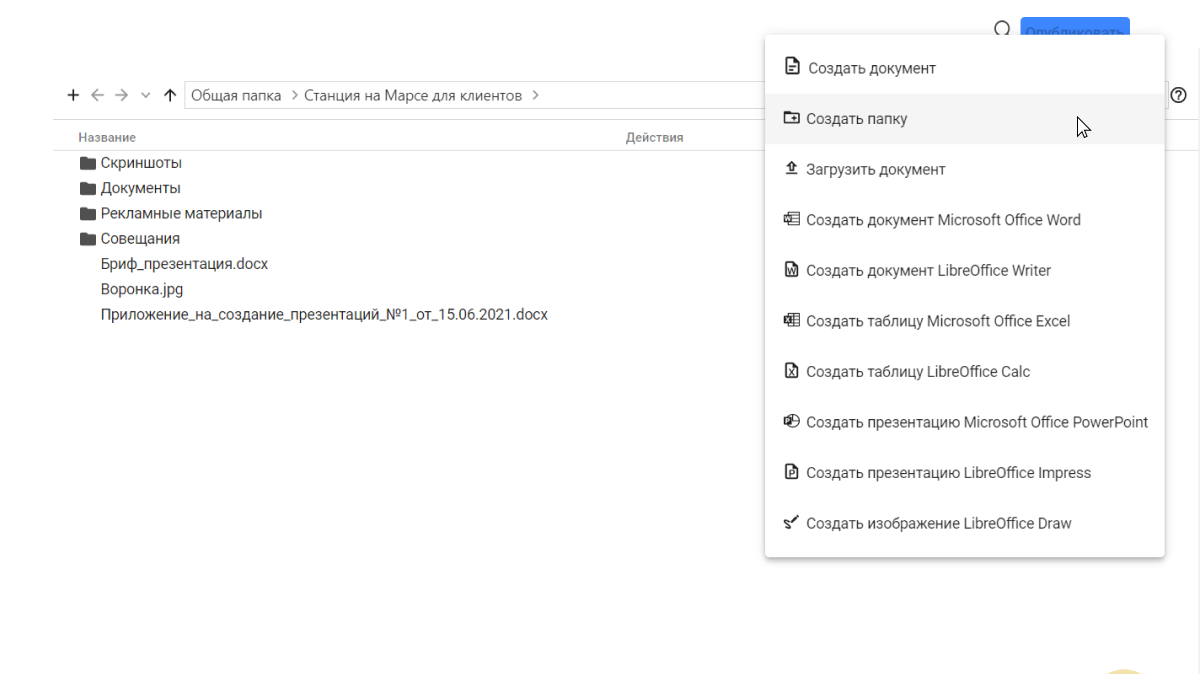The height and width of the screenshot is (674, 1200).
Task: Select breadcrumb Общая папка
Action: click(236, 95)
